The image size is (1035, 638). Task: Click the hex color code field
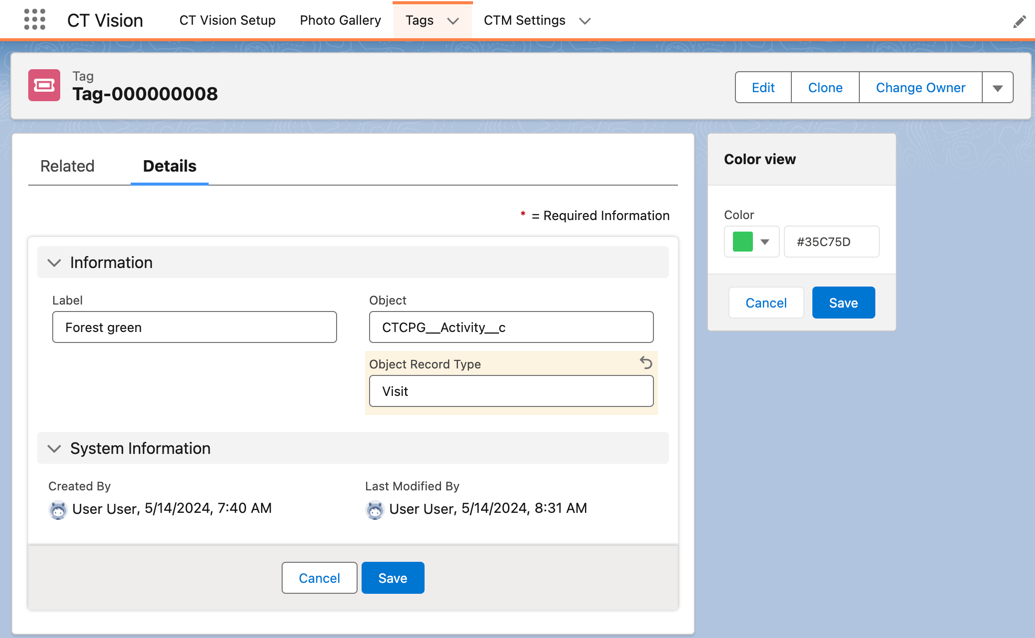[x=831, y=242]
